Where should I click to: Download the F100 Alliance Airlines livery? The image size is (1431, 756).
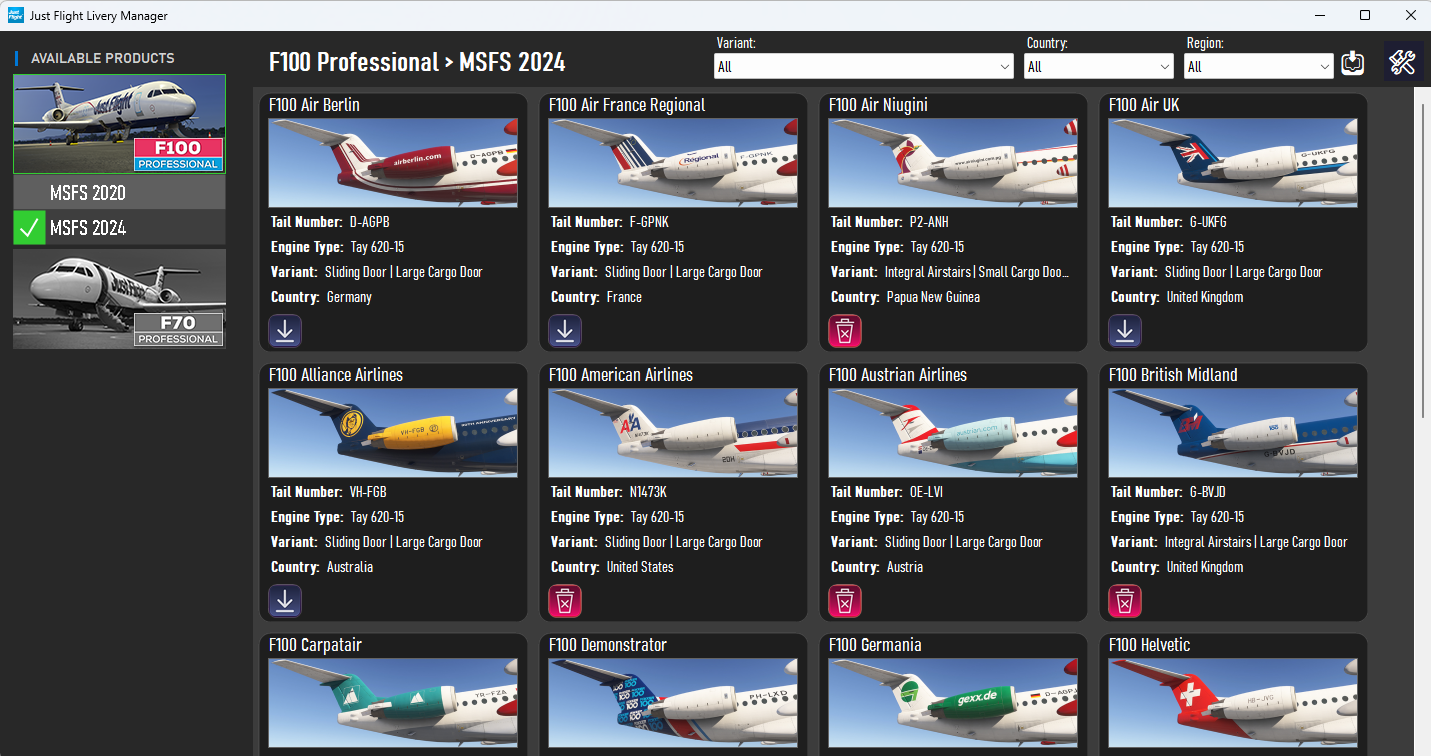pyautogui.click(x=285, y=601)
